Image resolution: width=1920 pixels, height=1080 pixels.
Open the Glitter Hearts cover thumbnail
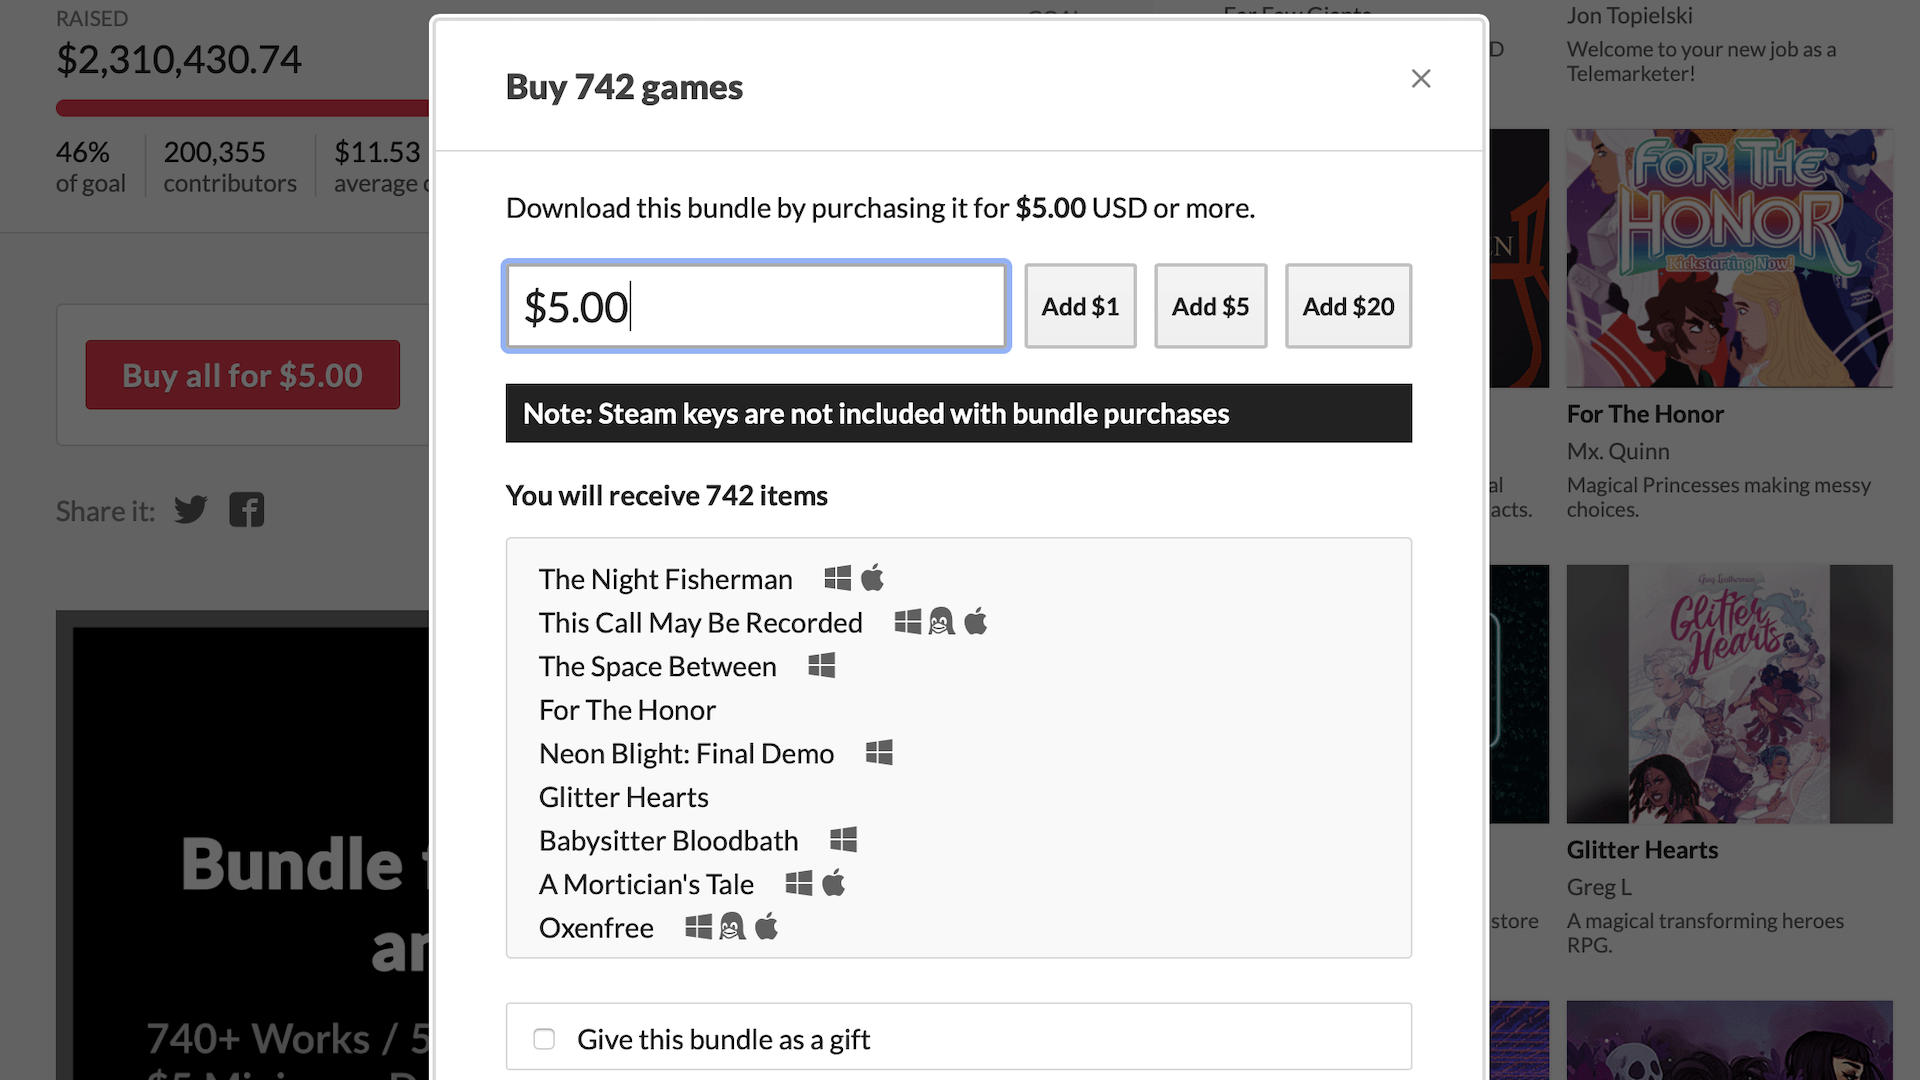pos(1730,694)
